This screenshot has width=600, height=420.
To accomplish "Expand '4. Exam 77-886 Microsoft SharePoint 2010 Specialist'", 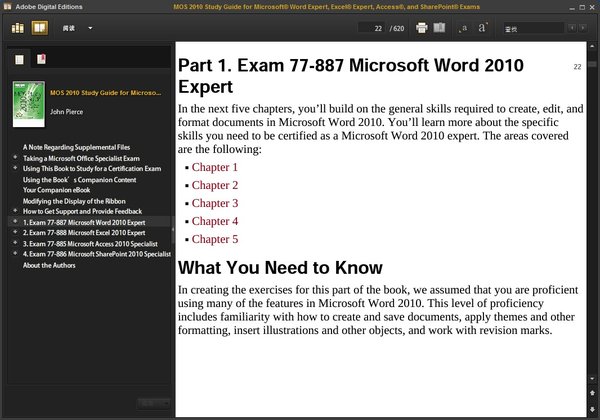I will coord(14,254).
